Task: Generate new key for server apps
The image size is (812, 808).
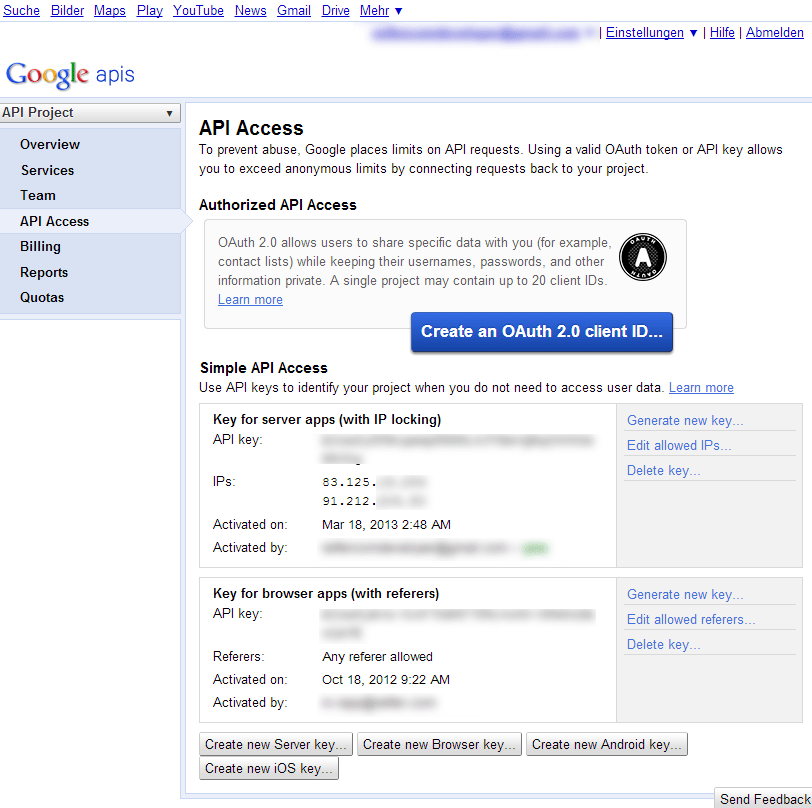Action: coord(684,420)
